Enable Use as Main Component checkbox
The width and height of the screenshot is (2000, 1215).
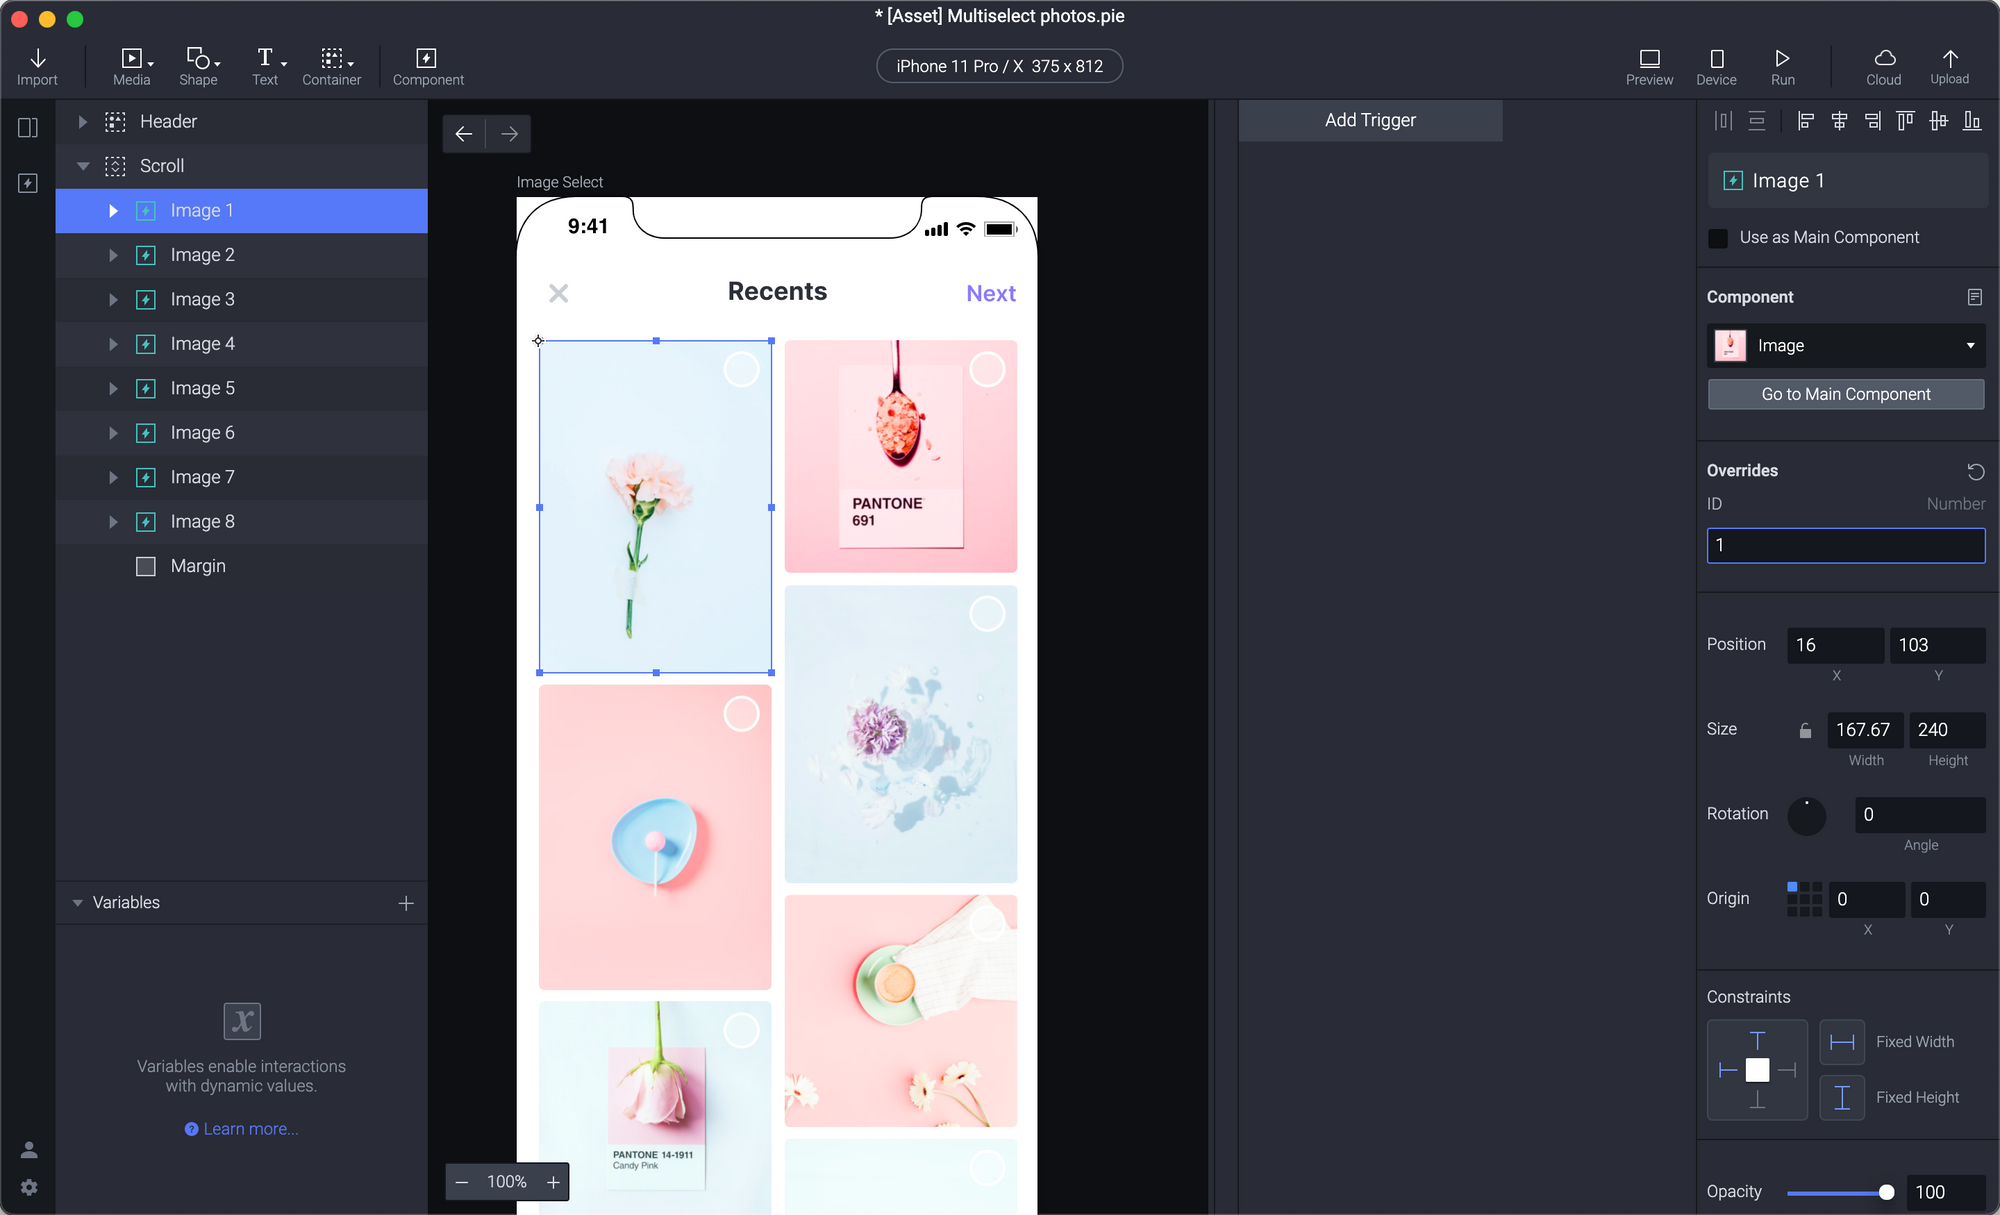click(x=1718, y=238)
